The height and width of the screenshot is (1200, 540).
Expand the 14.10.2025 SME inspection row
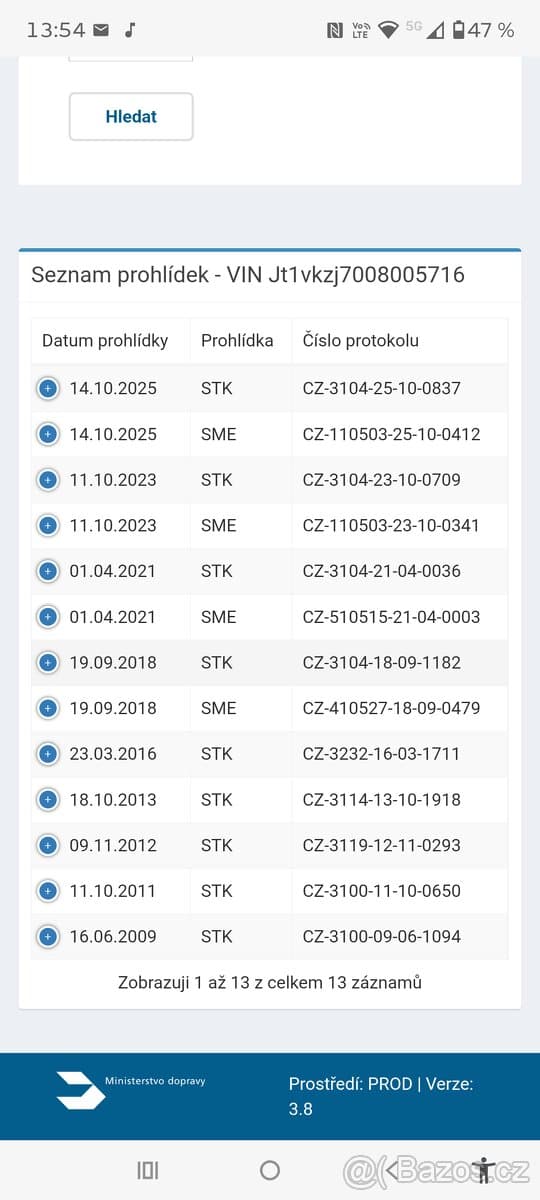click(x=47, y=434)
